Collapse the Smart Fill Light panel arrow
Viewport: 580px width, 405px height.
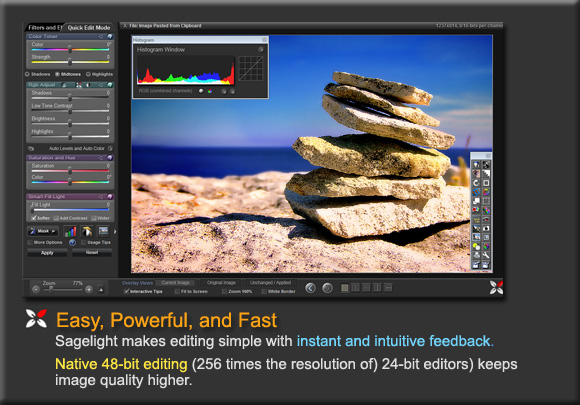click(x=101, y=196)
